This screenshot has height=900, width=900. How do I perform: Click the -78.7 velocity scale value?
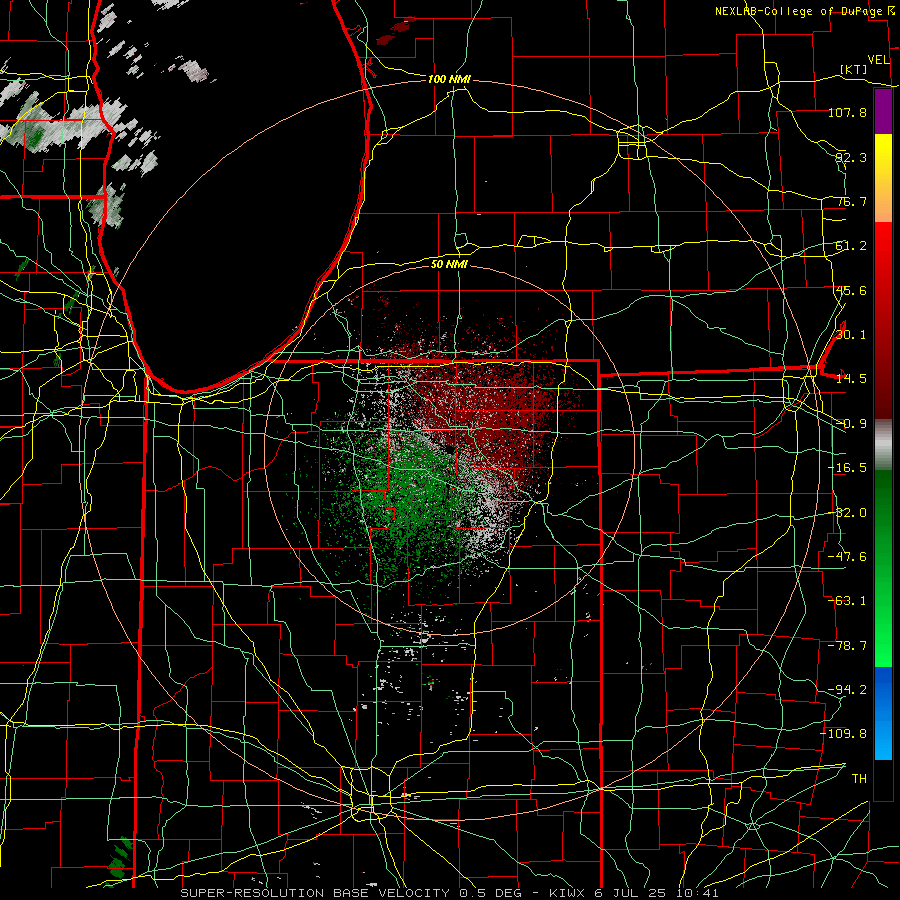pos(847,646)
